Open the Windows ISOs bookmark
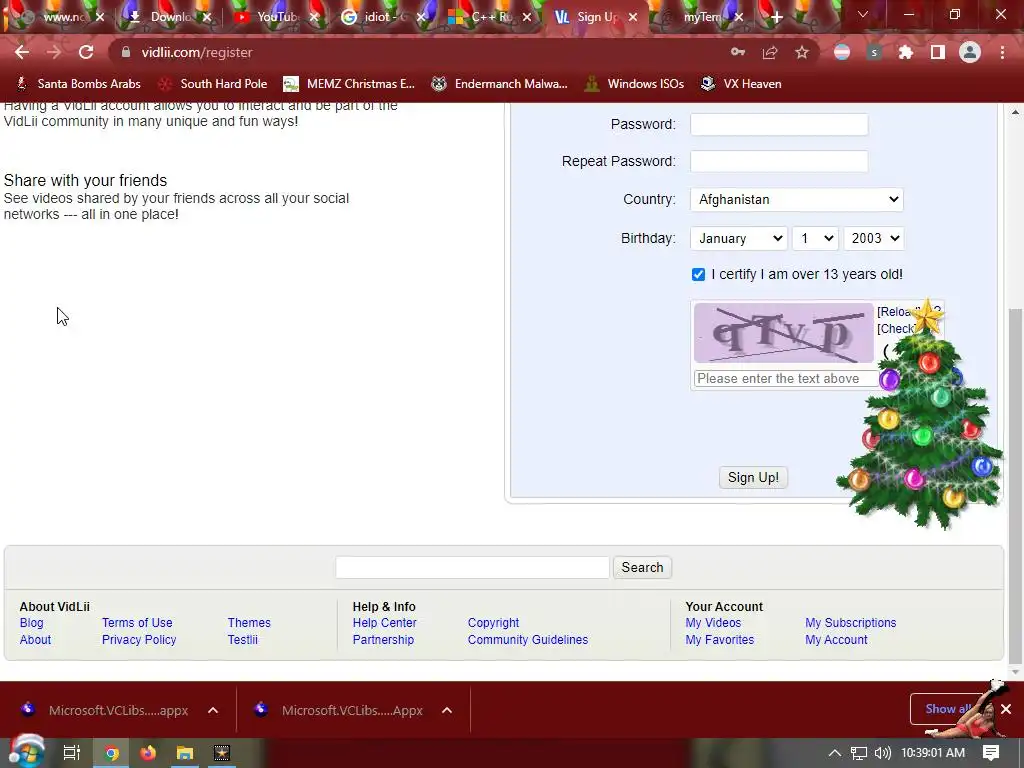This screenshot has height=768, width=1024. [x=635, y=84]
